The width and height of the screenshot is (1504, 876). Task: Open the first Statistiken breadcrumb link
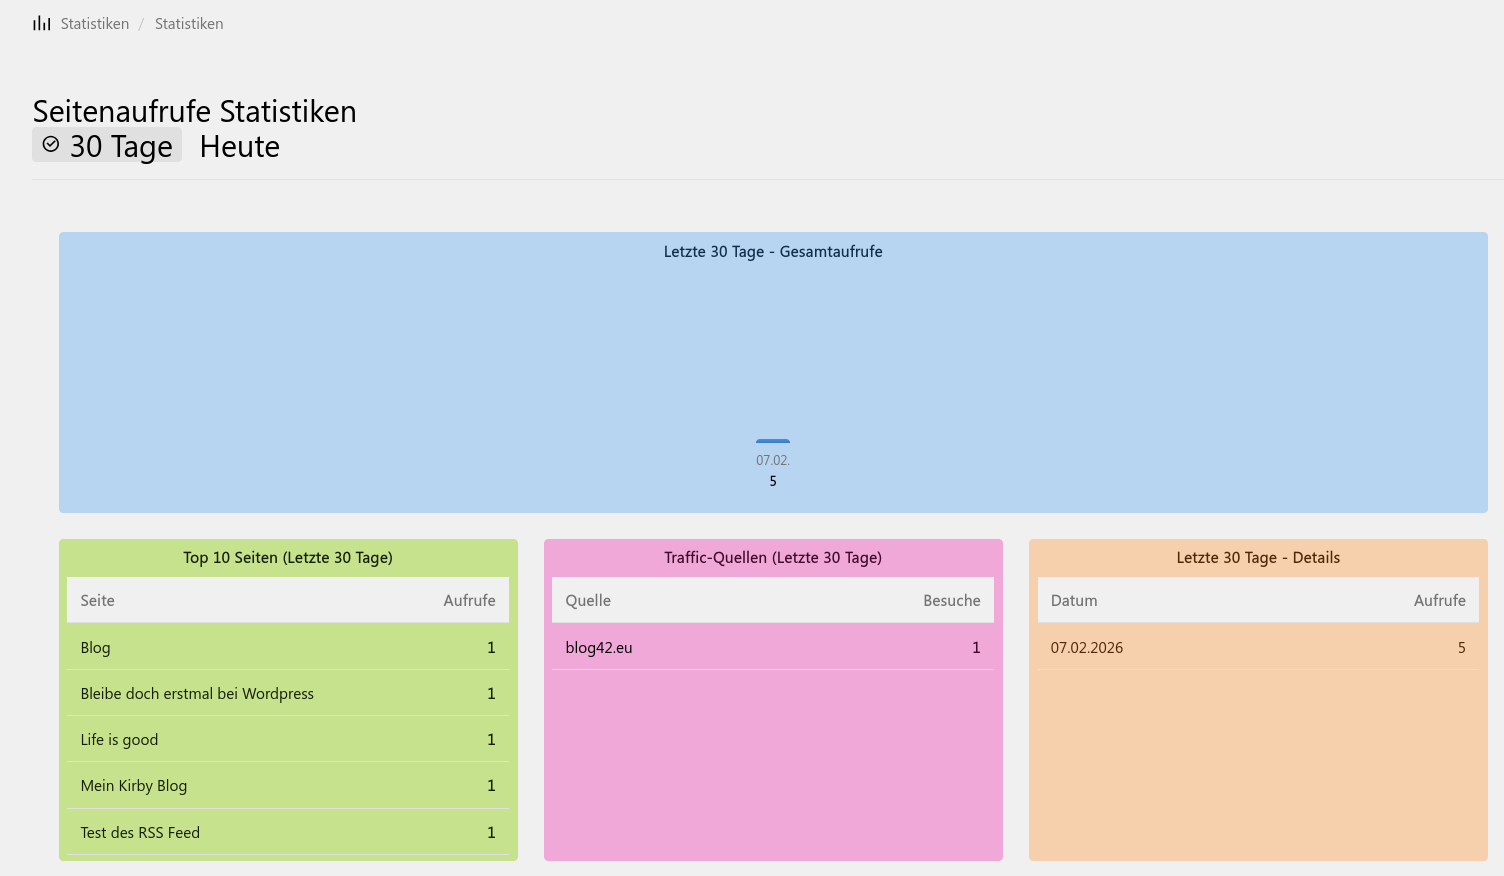[x=95, y=24]
